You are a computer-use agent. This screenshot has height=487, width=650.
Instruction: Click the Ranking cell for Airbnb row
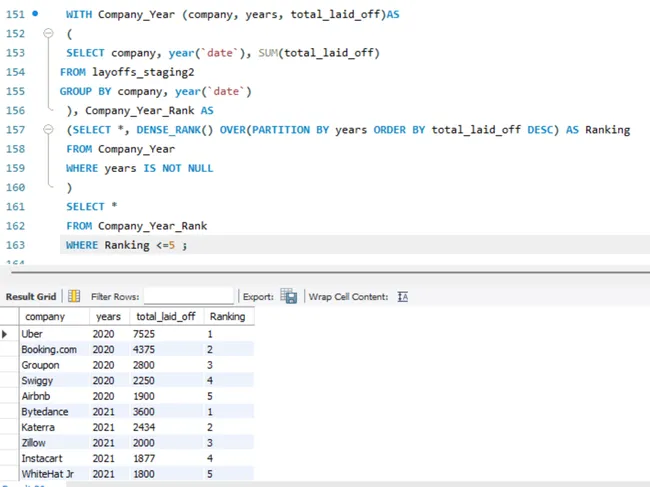click(x=229, y=396)
